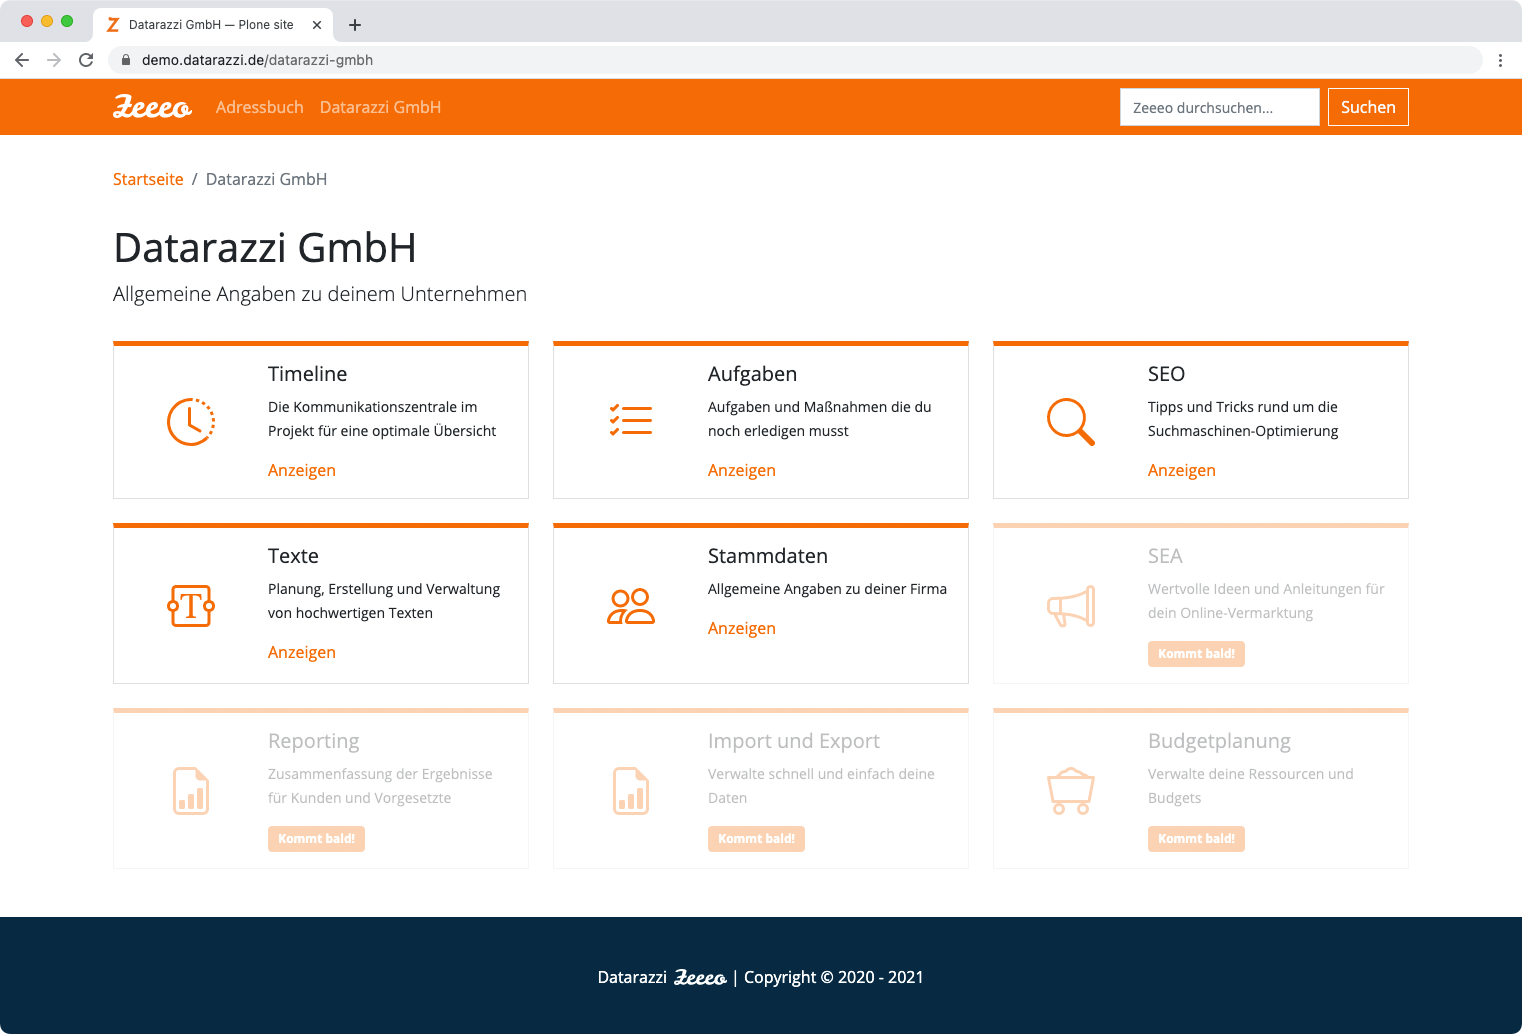The width and height of the screenshot is (1522, 1034).
Task: Click the padlock site info icon
Action: [126, 60]
